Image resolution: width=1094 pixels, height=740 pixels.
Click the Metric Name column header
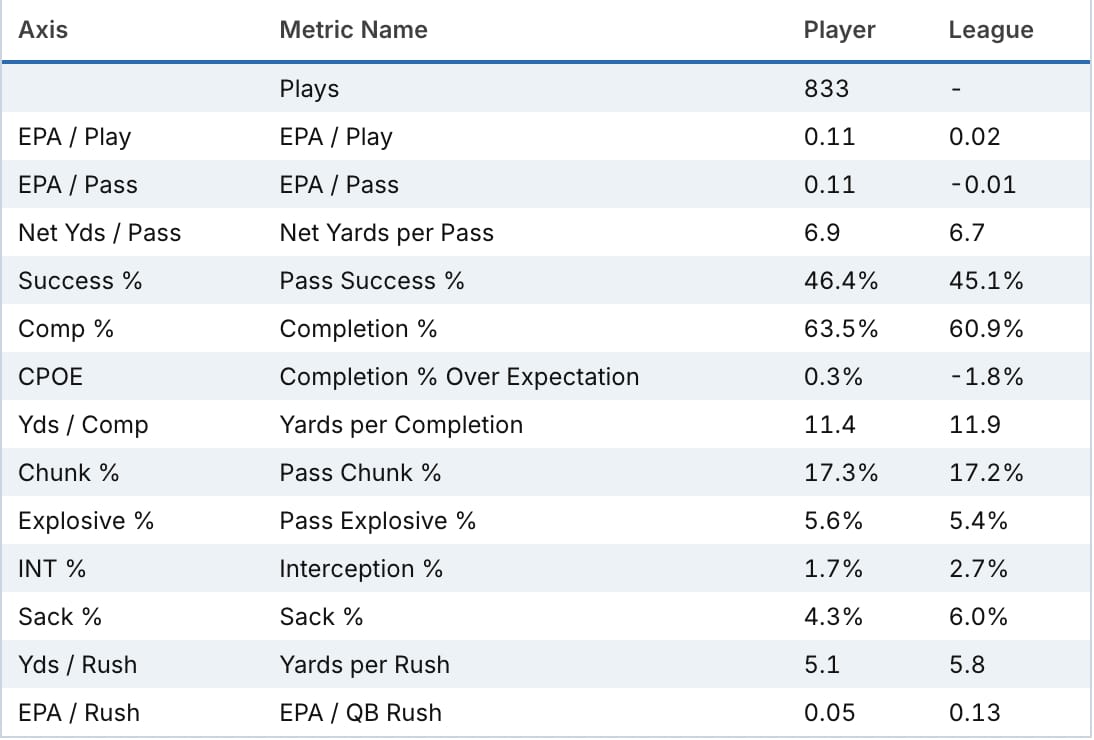(353, 30)
